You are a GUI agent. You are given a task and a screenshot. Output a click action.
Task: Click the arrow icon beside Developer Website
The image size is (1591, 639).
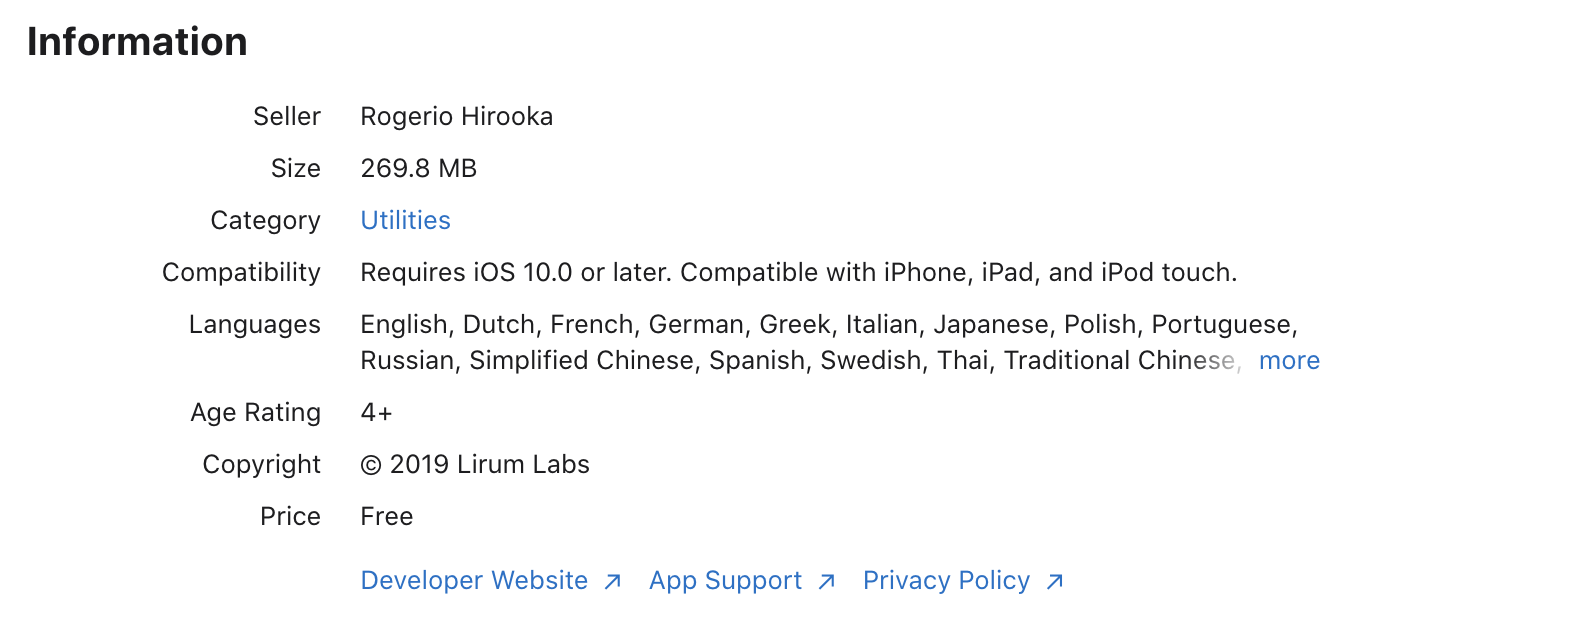[x=613, y=581]
